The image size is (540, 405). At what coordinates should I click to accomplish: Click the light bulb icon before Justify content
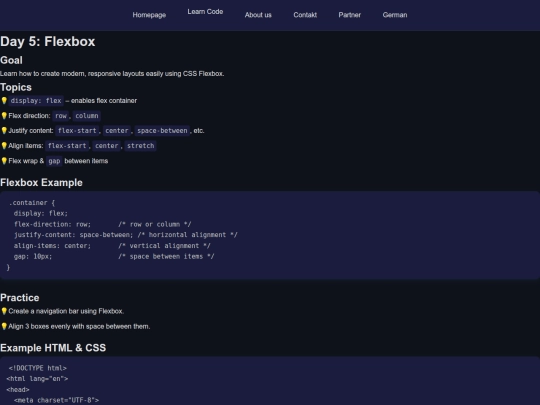4,131
